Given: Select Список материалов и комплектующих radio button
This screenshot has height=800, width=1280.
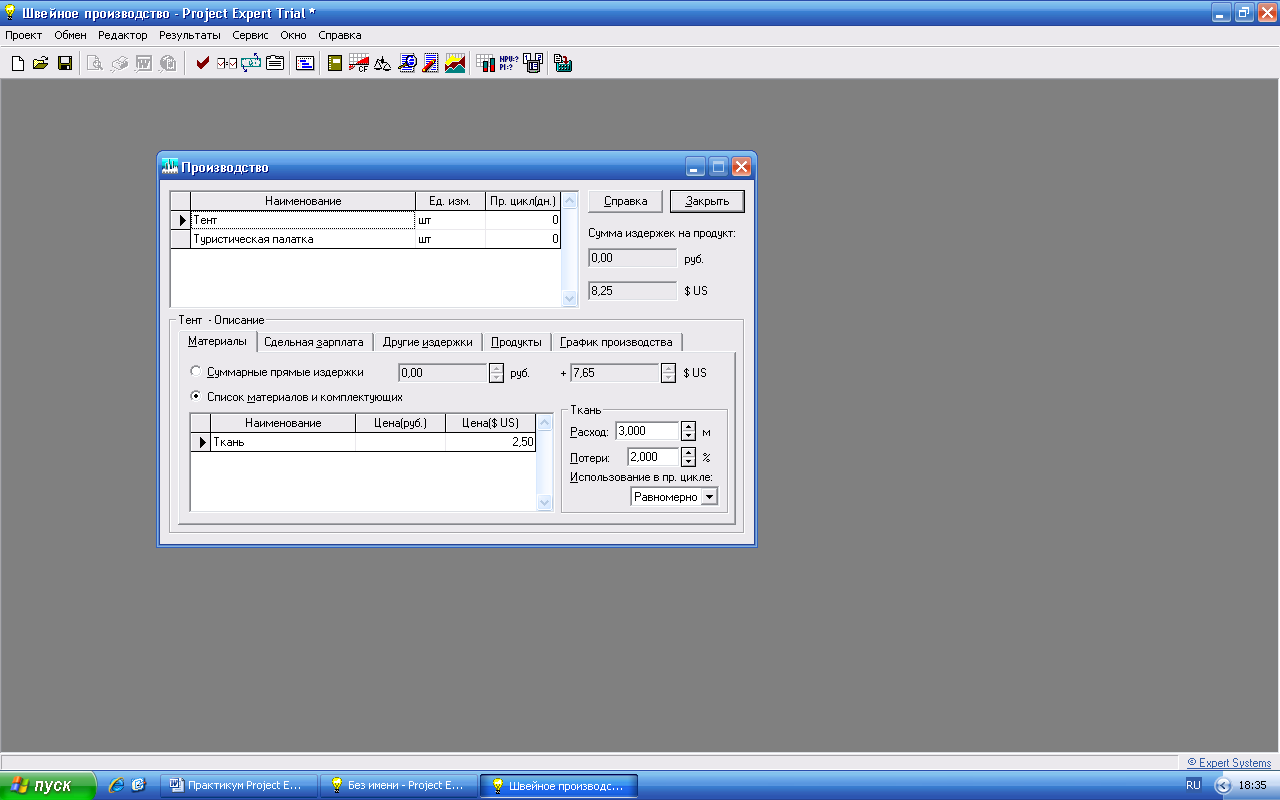Looking at the screenshot, I should coord(196,396).
